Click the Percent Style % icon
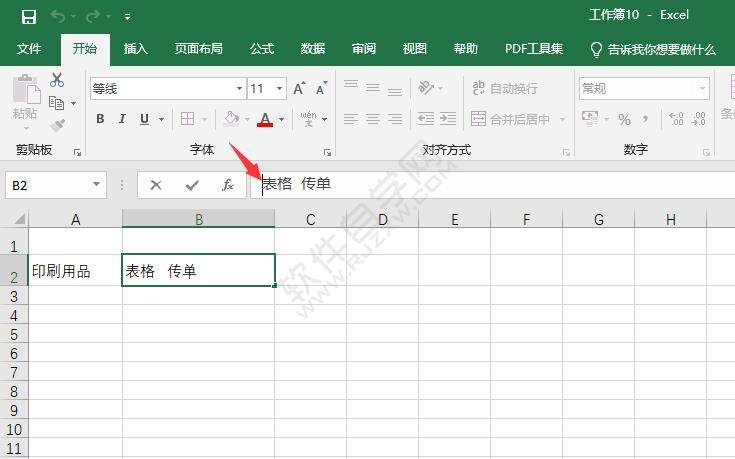735x459 pixels. (624, 120)
